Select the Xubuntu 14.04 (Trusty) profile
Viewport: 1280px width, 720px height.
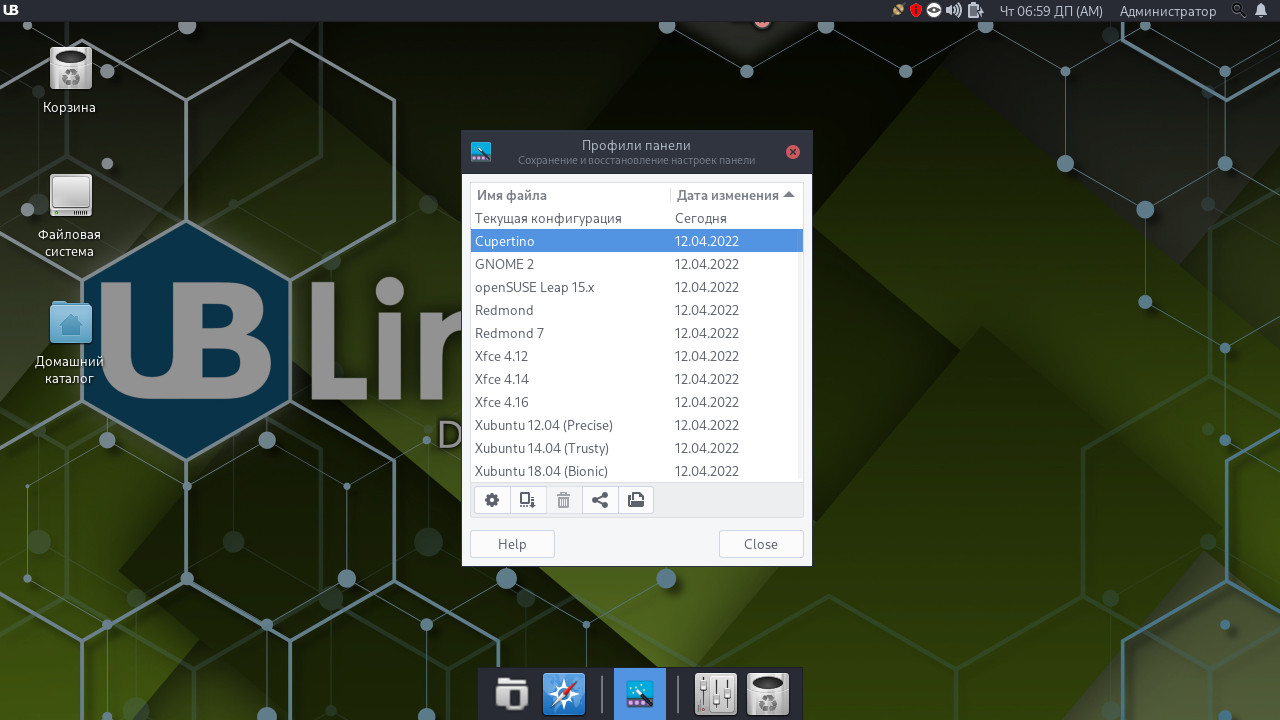[x=637, y=448]
